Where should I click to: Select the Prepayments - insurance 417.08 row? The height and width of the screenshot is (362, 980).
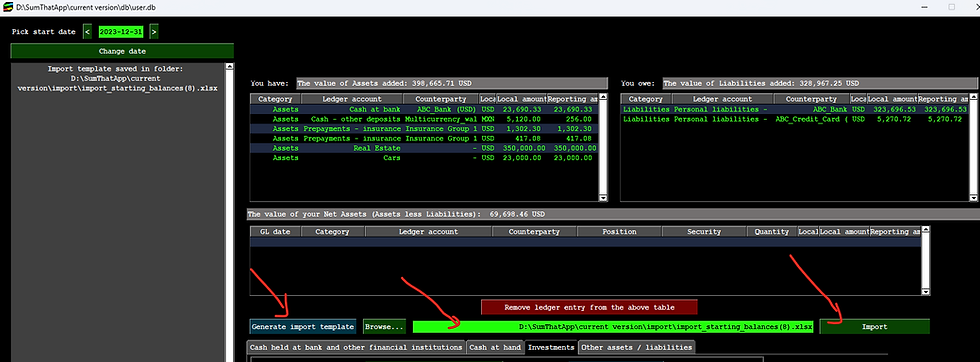tap(424, 138)
